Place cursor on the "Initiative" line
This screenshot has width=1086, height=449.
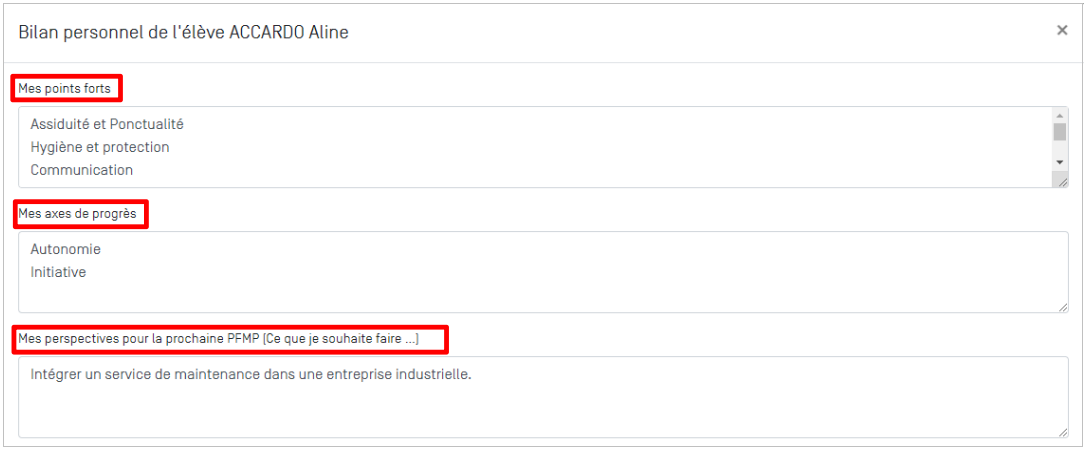(x=58, y=272)
